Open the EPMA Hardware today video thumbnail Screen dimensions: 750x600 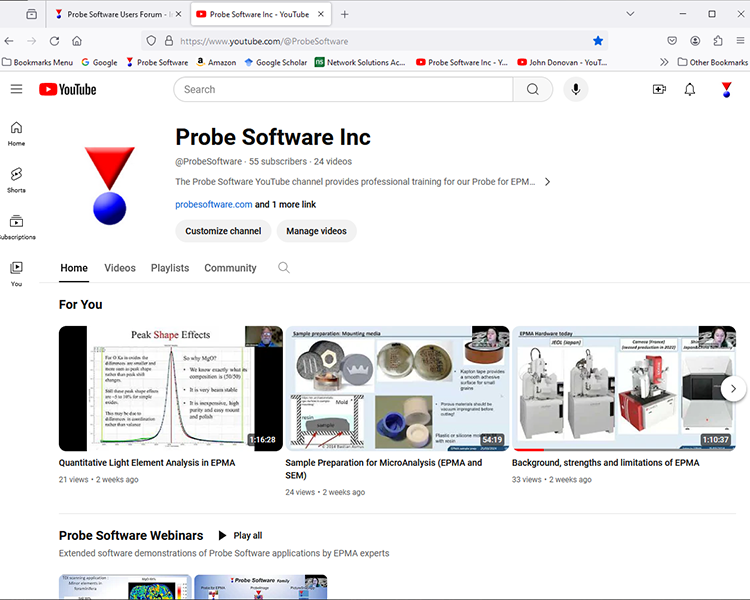624,389
